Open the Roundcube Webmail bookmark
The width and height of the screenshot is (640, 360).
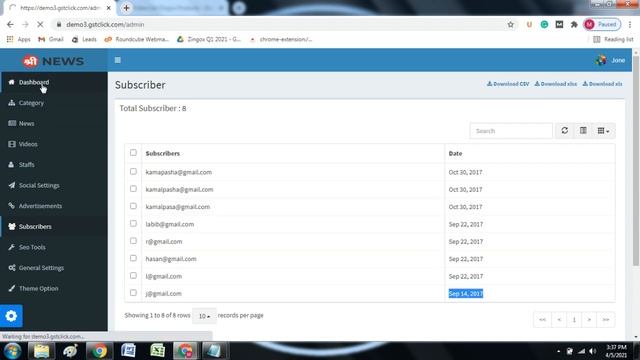[x=136, y=39]
